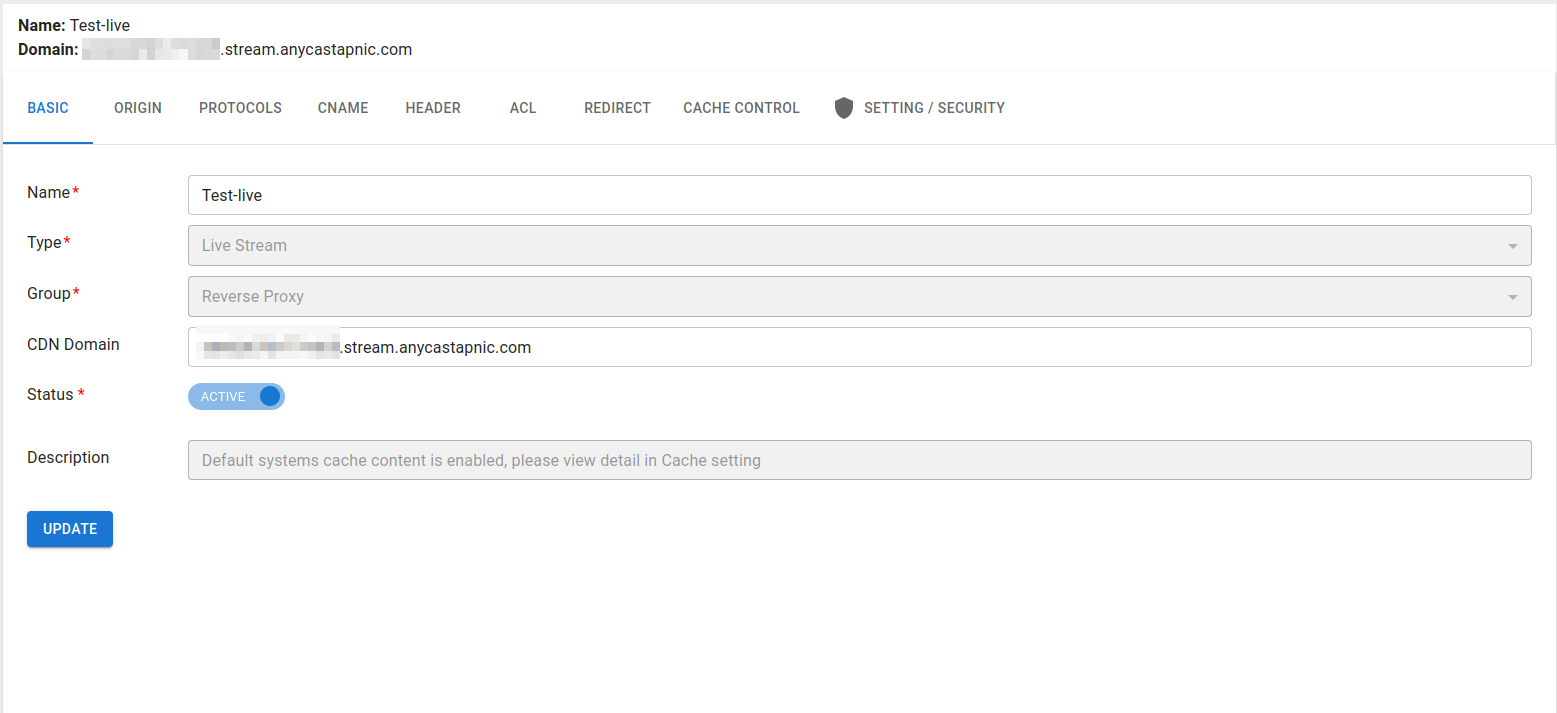Toggle the Active status switch
The image size is (1557, 713).
pyautogui.click(x=237, y=397)
